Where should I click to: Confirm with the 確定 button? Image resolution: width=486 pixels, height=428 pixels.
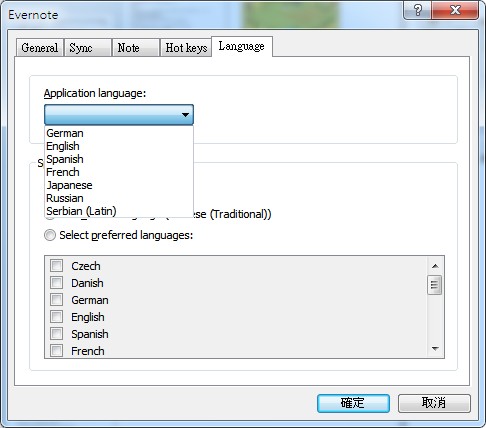(353, 403)
